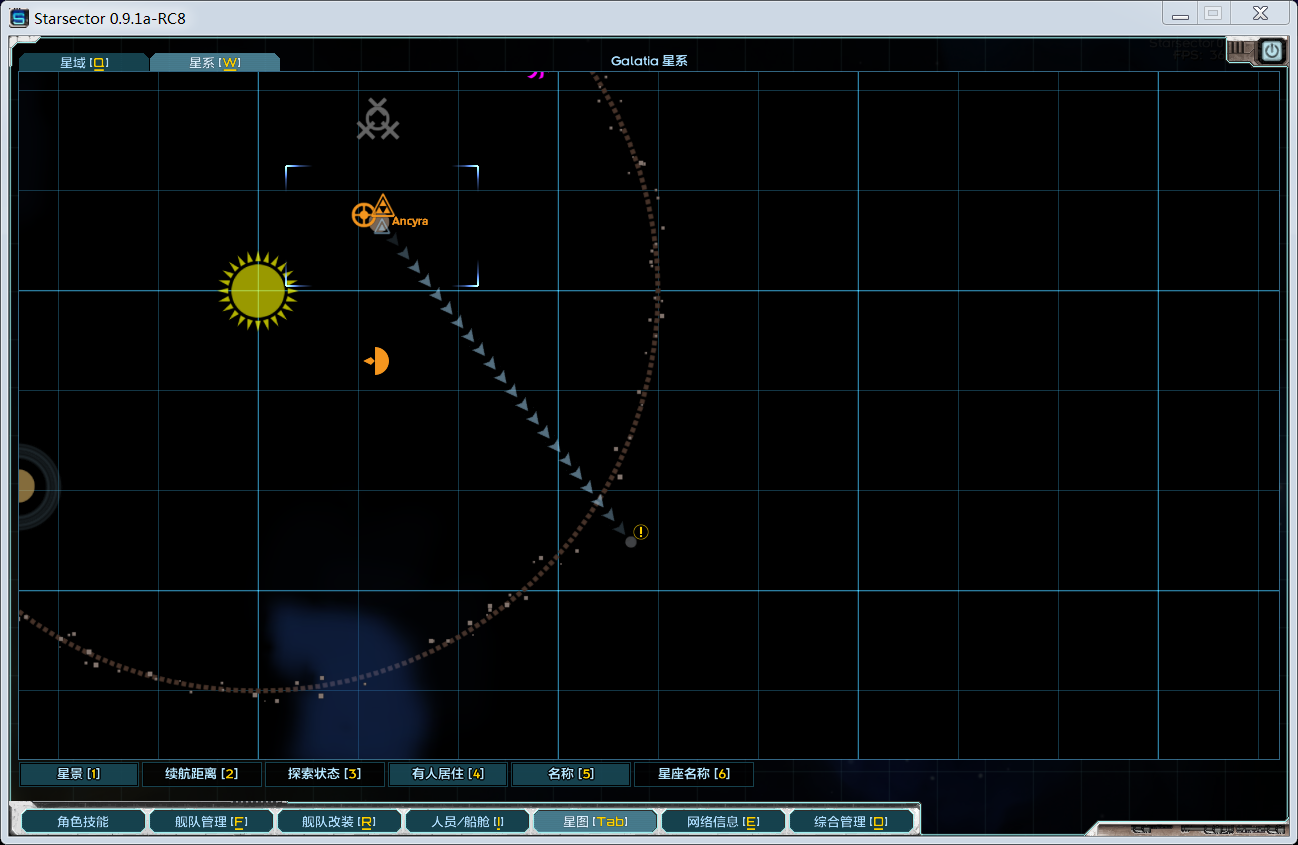Click the orange half-circle station icon
This screenshot has height=845, width=1298.
click(377, 361)
